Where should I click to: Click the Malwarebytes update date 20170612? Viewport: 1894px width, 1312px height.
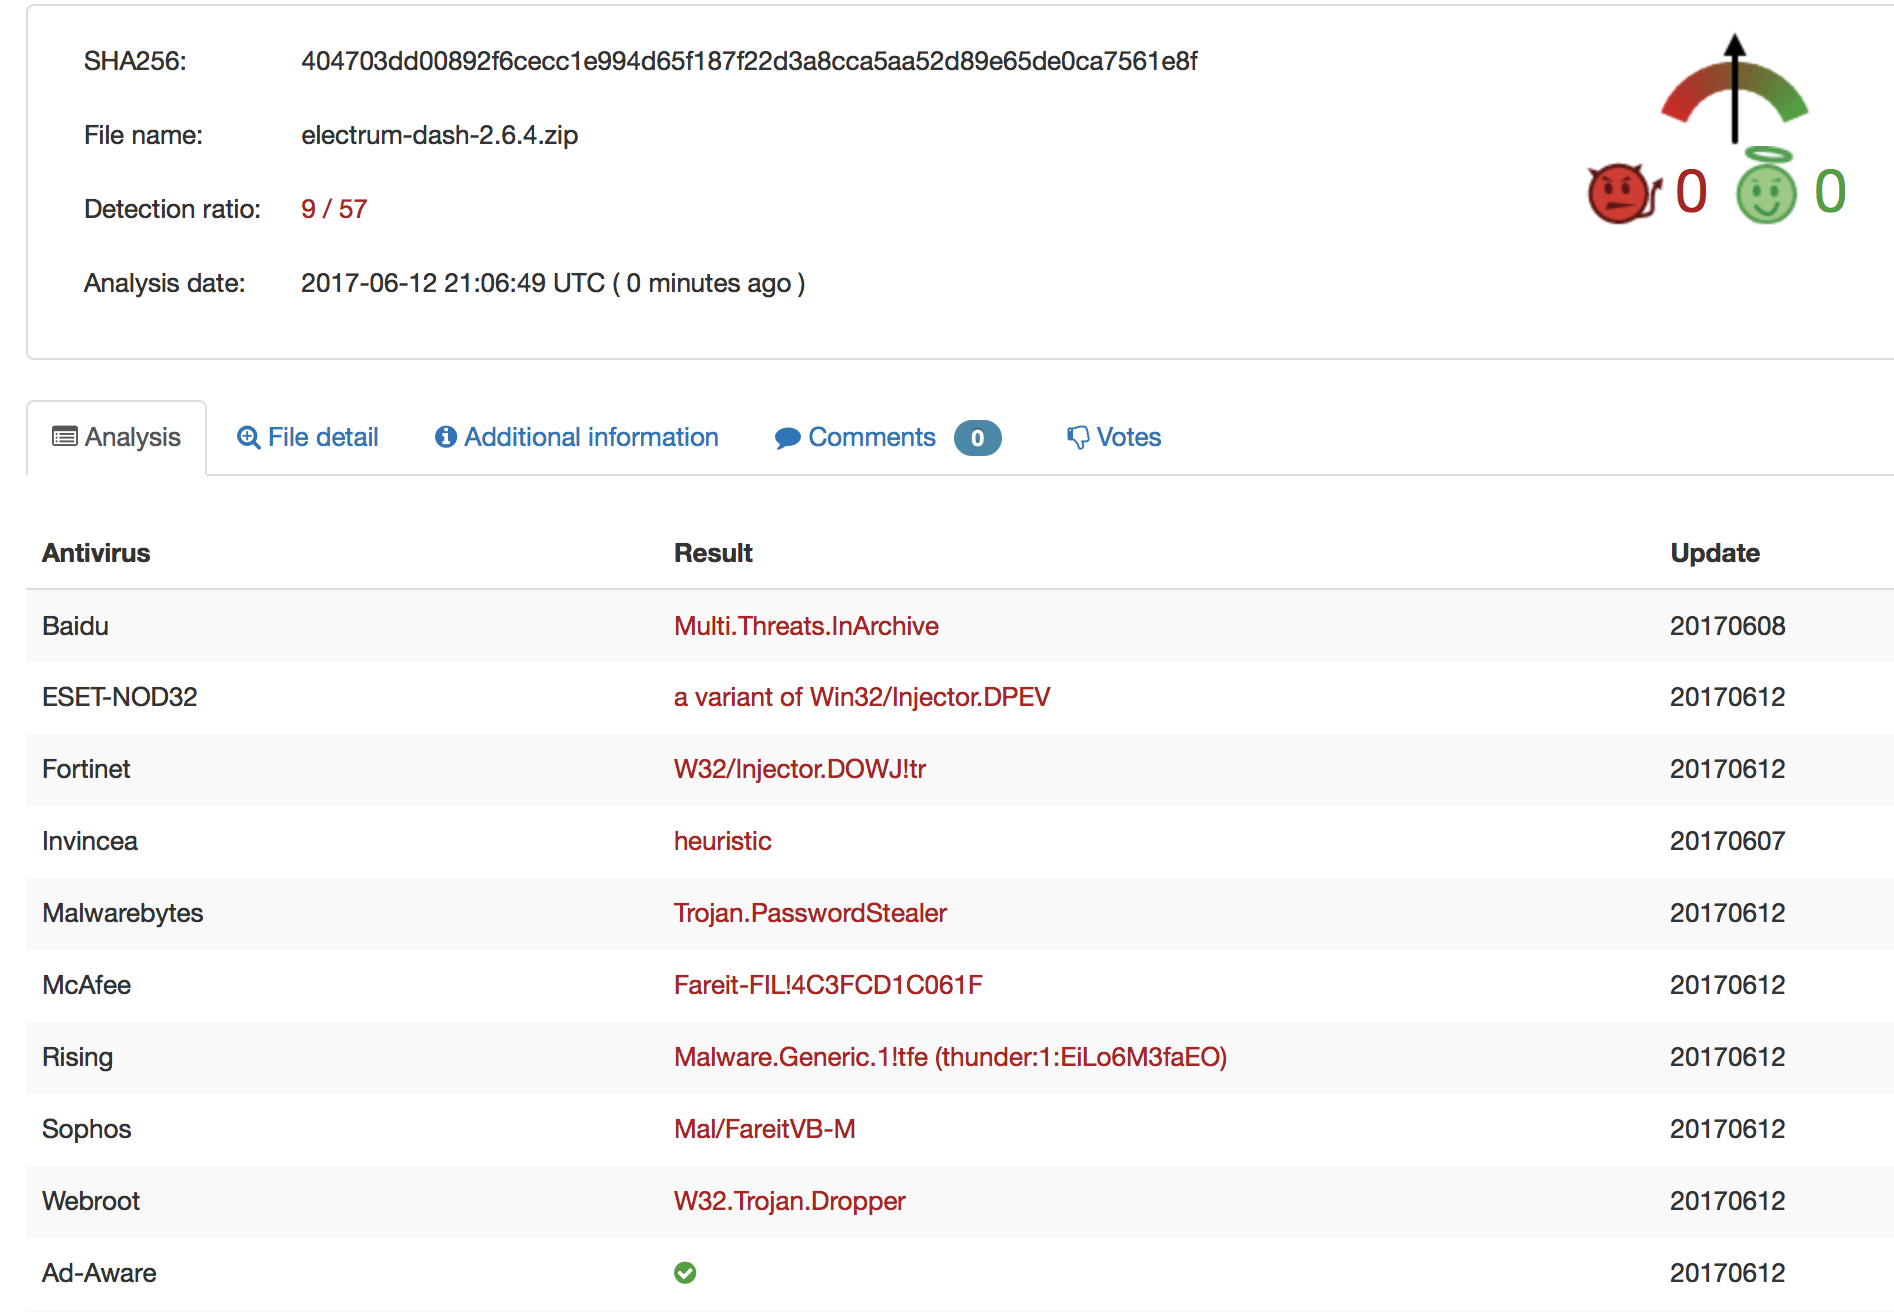pyautogui.click(x=1727, y=913)
